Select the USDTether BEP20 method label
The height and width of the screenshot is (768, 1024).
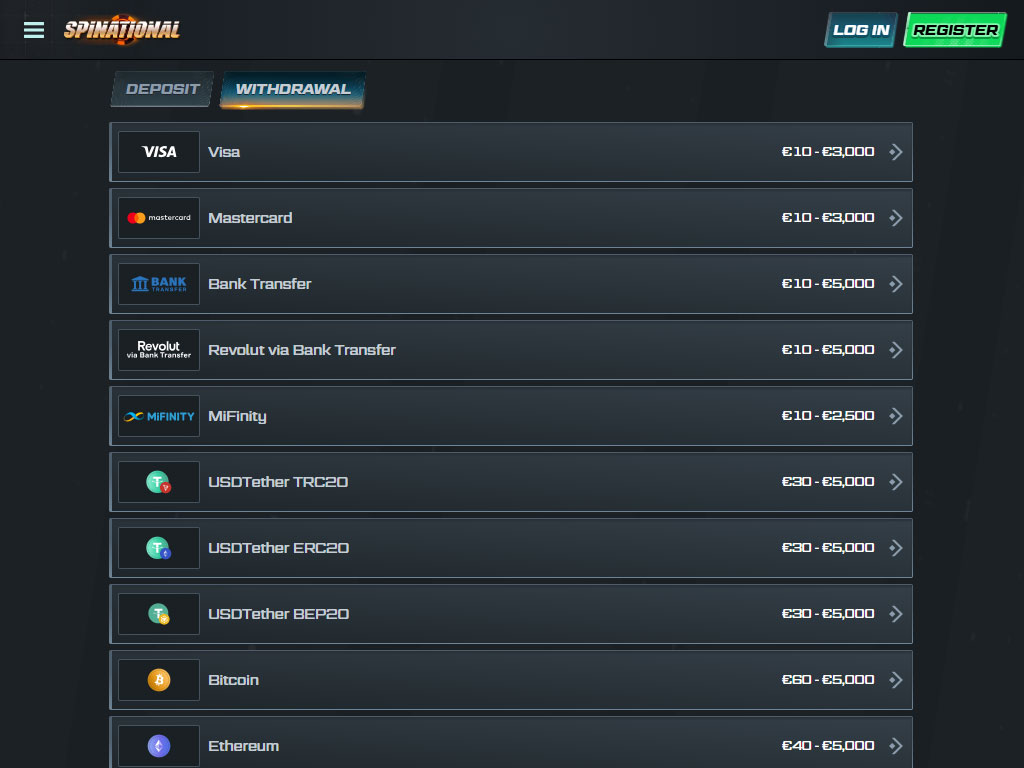pos(278,614)
